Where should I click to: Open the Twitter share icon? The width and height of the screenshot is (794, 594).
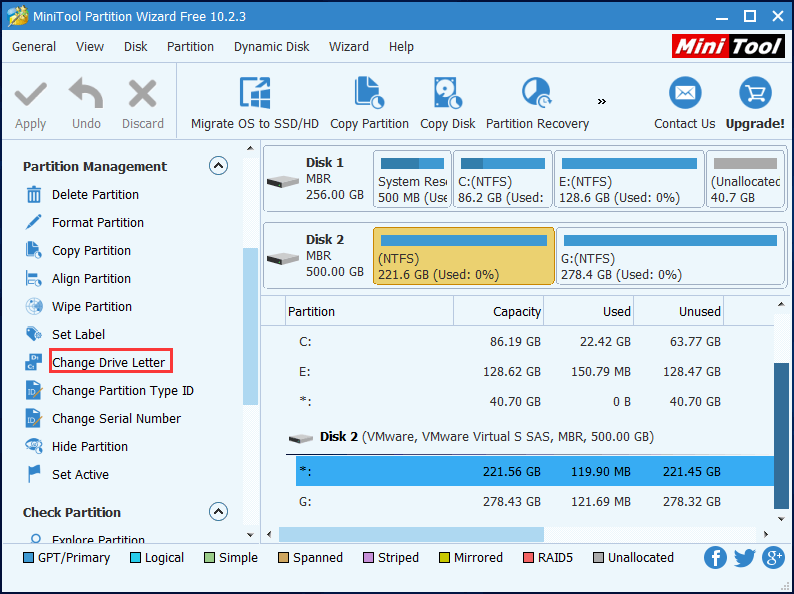[x=744, y=558]
